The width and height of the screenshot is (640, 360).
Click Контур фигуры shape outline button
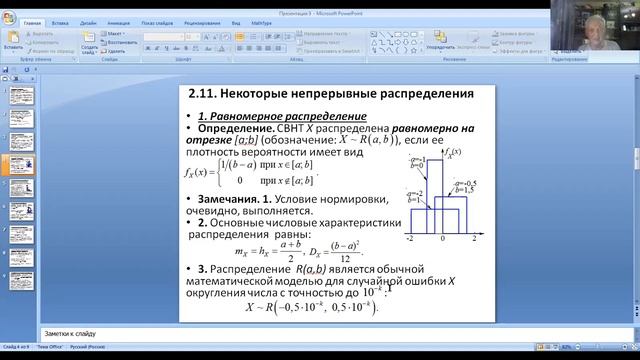tap(513, 42)
